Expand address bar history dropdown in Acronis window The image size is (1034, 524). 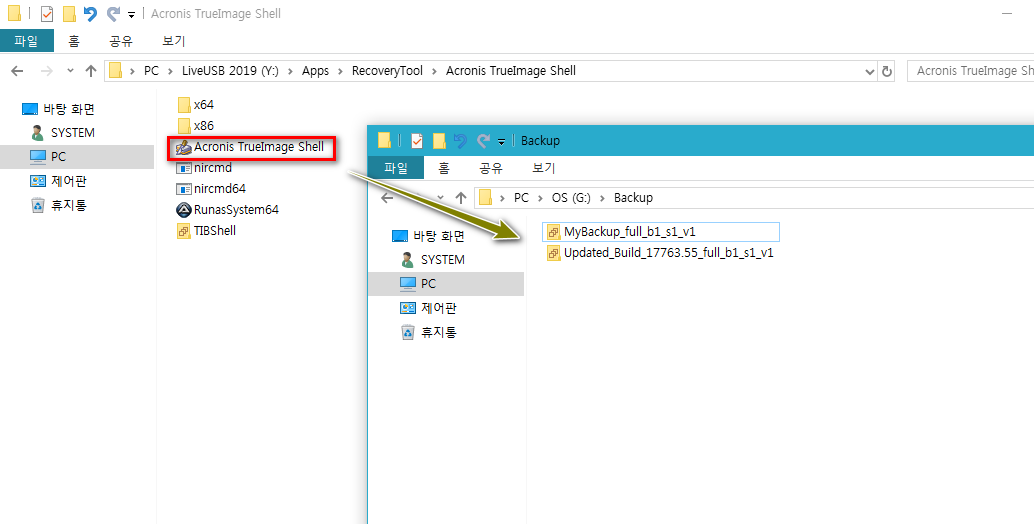tap(870, 71)
